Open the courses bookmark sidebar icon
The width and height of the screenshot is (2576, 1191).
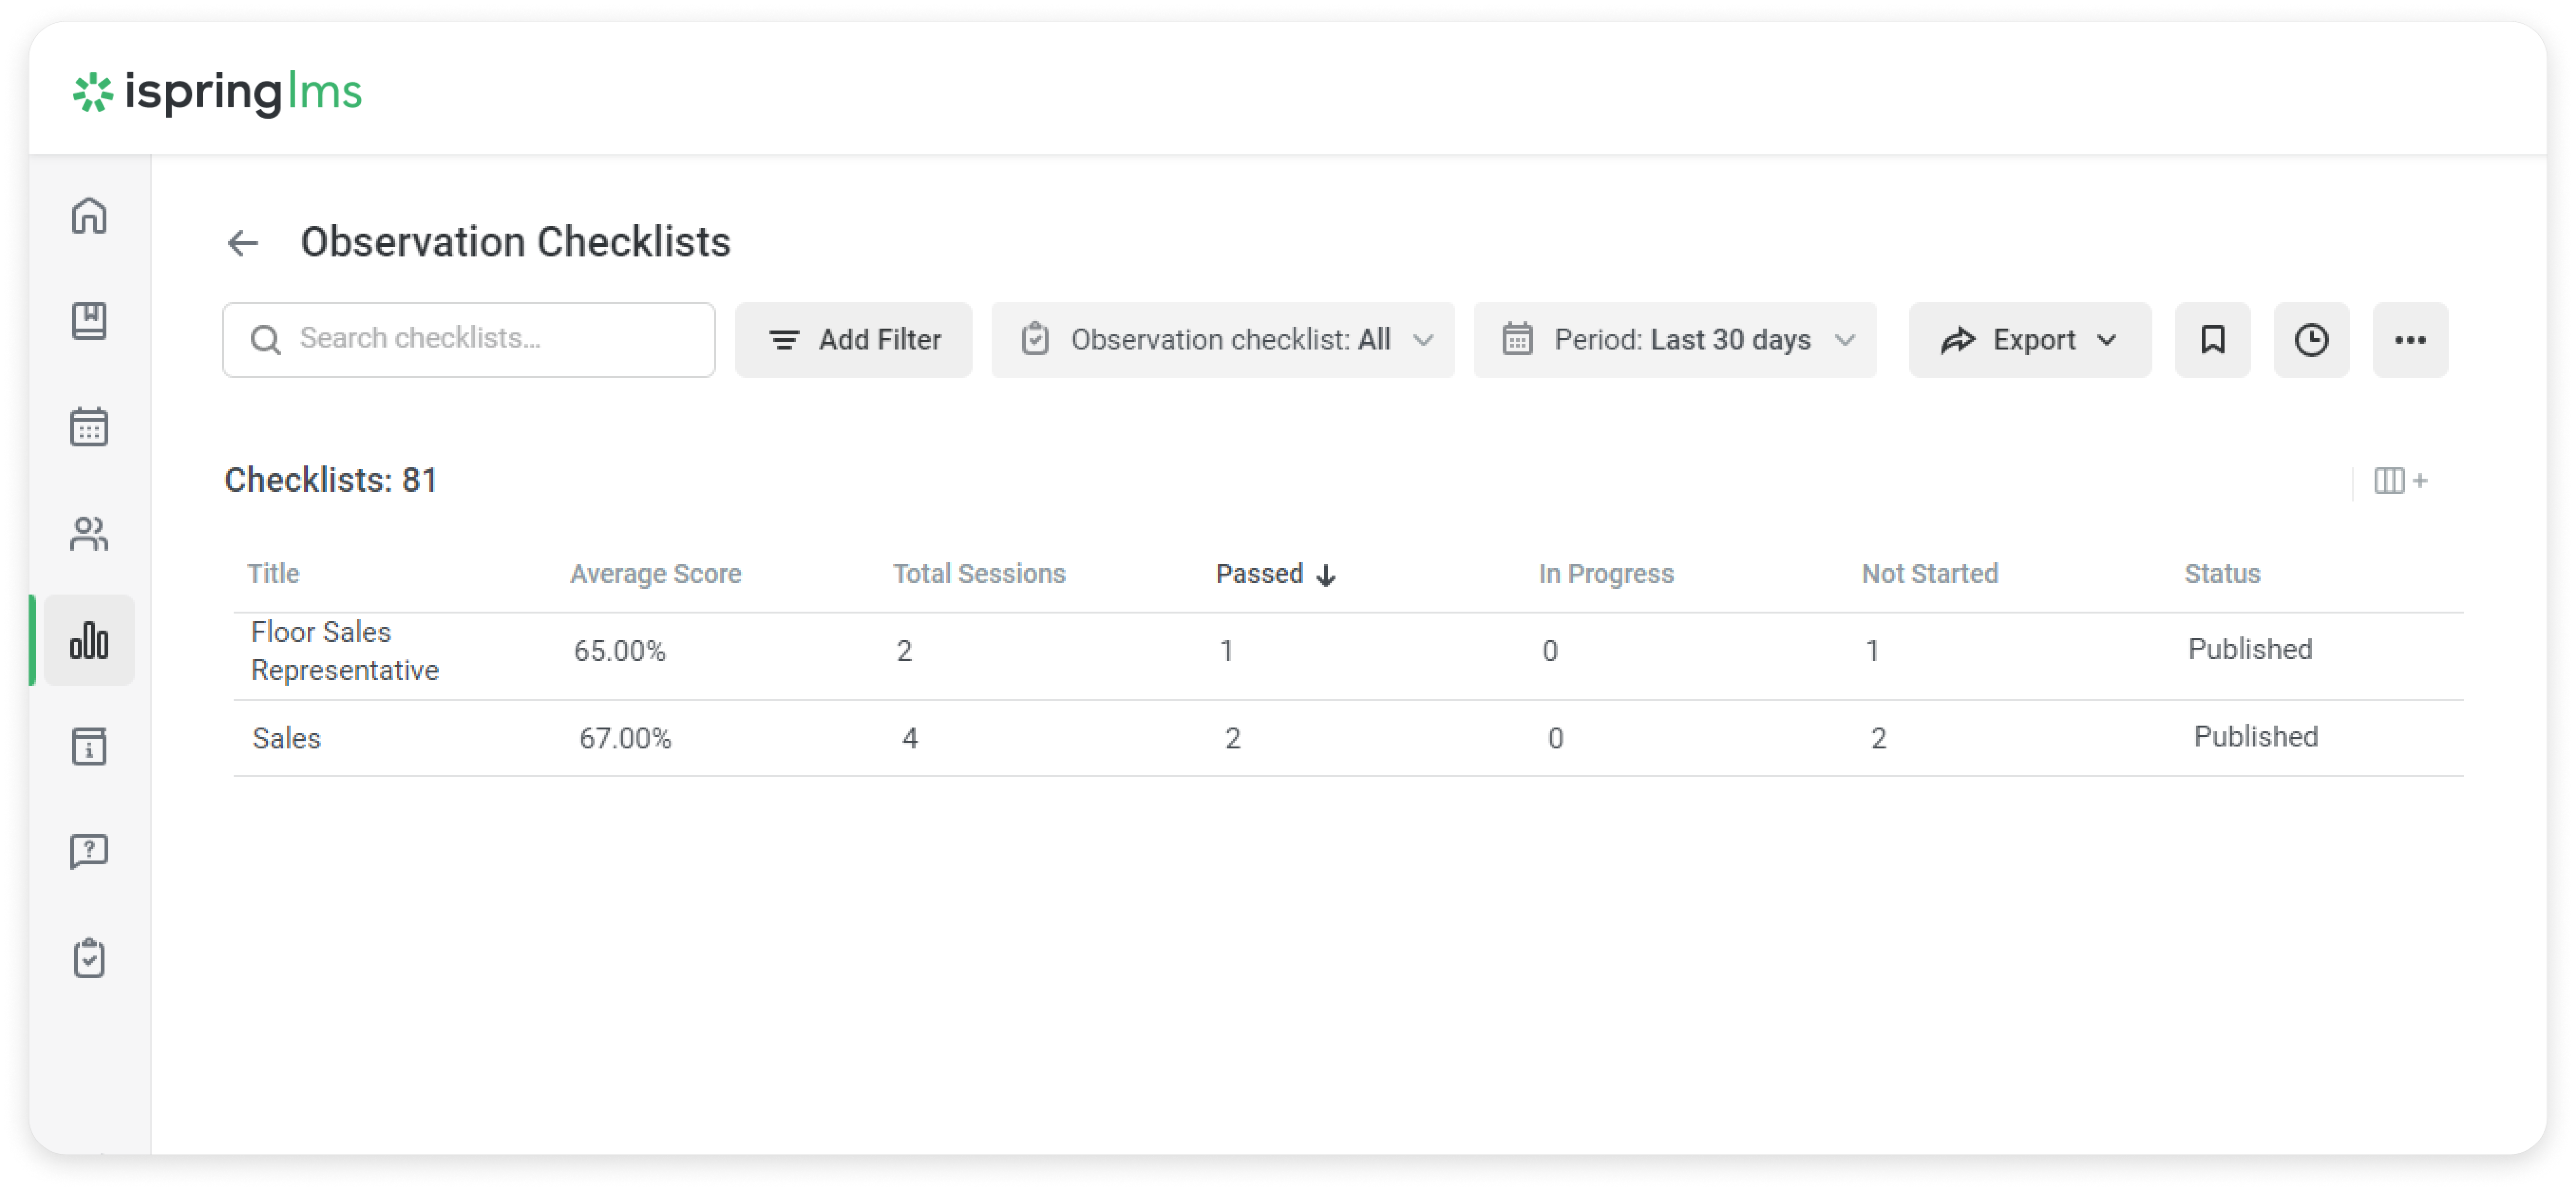[x=89, y=321]
